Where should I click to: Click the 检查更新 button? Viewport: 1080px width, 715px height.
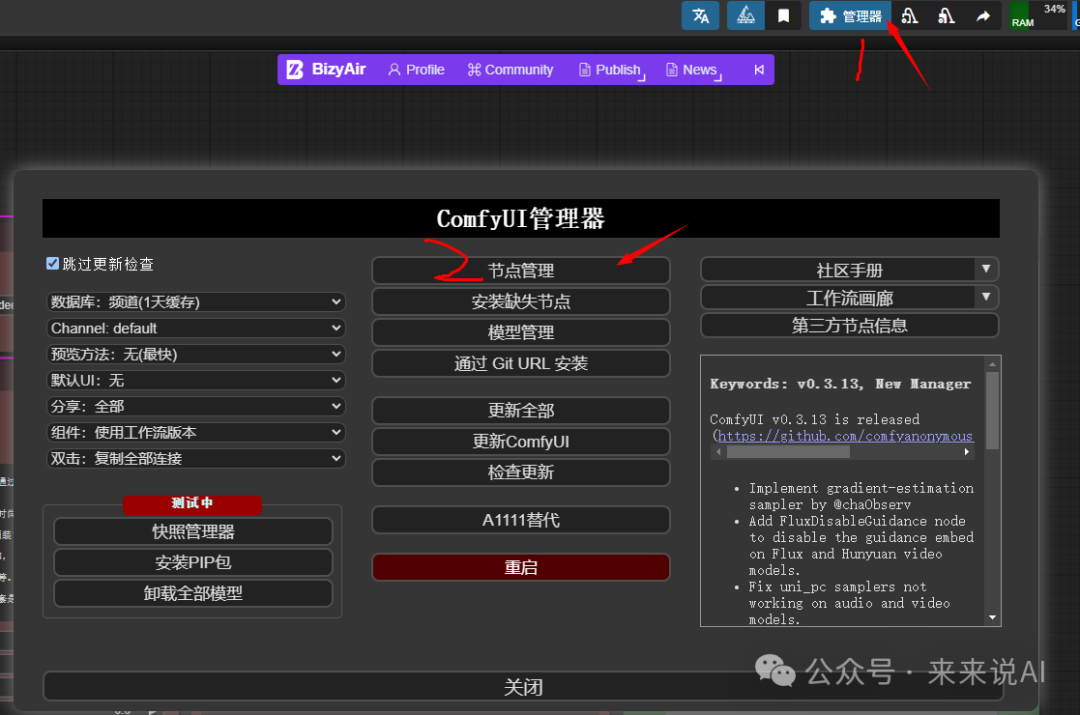521,473
